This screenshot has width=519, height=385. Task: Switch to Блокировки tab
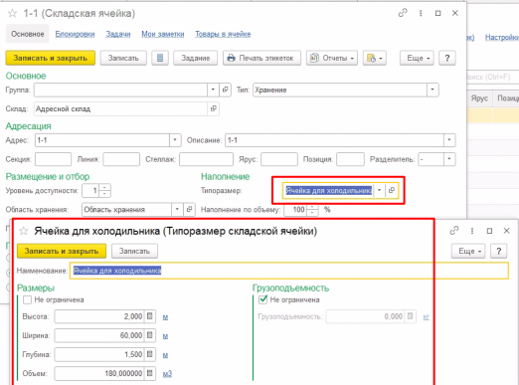(75, 34)
